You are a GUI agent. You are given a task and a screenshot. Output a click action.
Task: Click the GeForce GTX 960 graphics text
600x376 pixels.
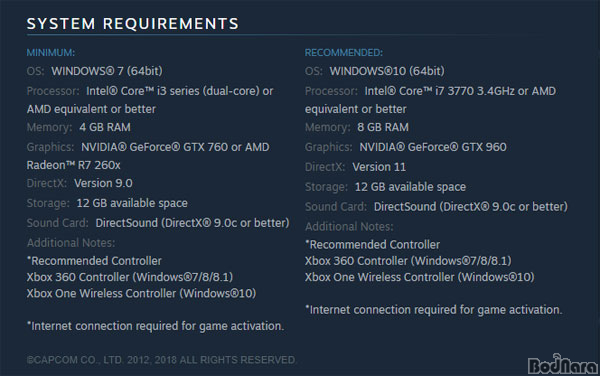pyautogui.click(x=433, y=147)
